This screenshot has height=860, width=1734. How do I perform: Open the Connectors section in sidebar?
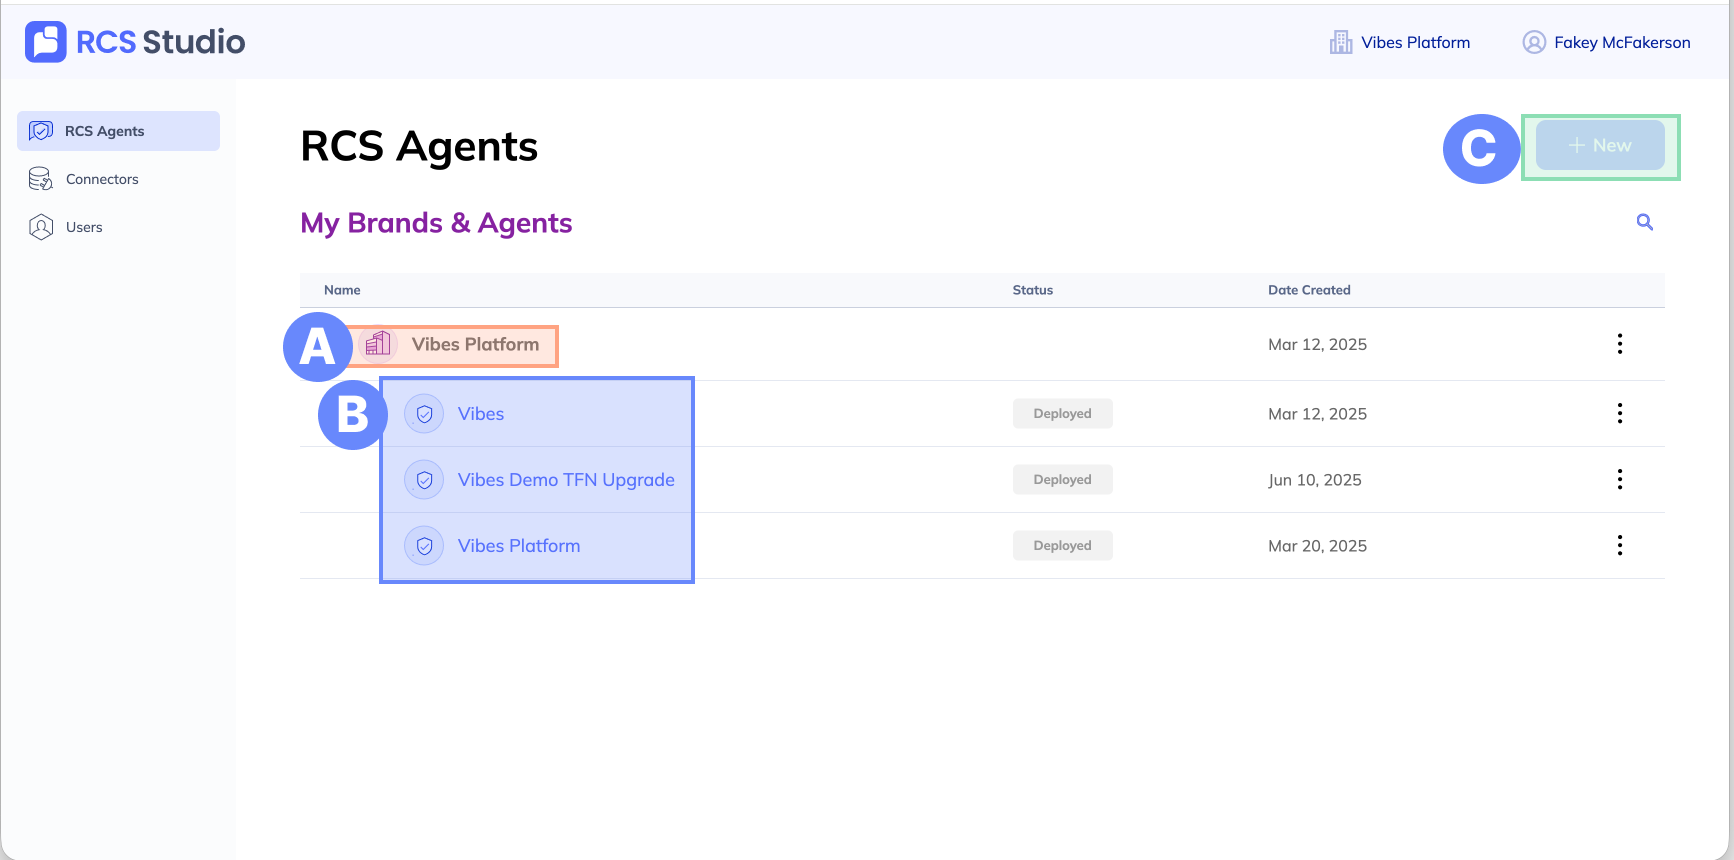pos(102,179)
